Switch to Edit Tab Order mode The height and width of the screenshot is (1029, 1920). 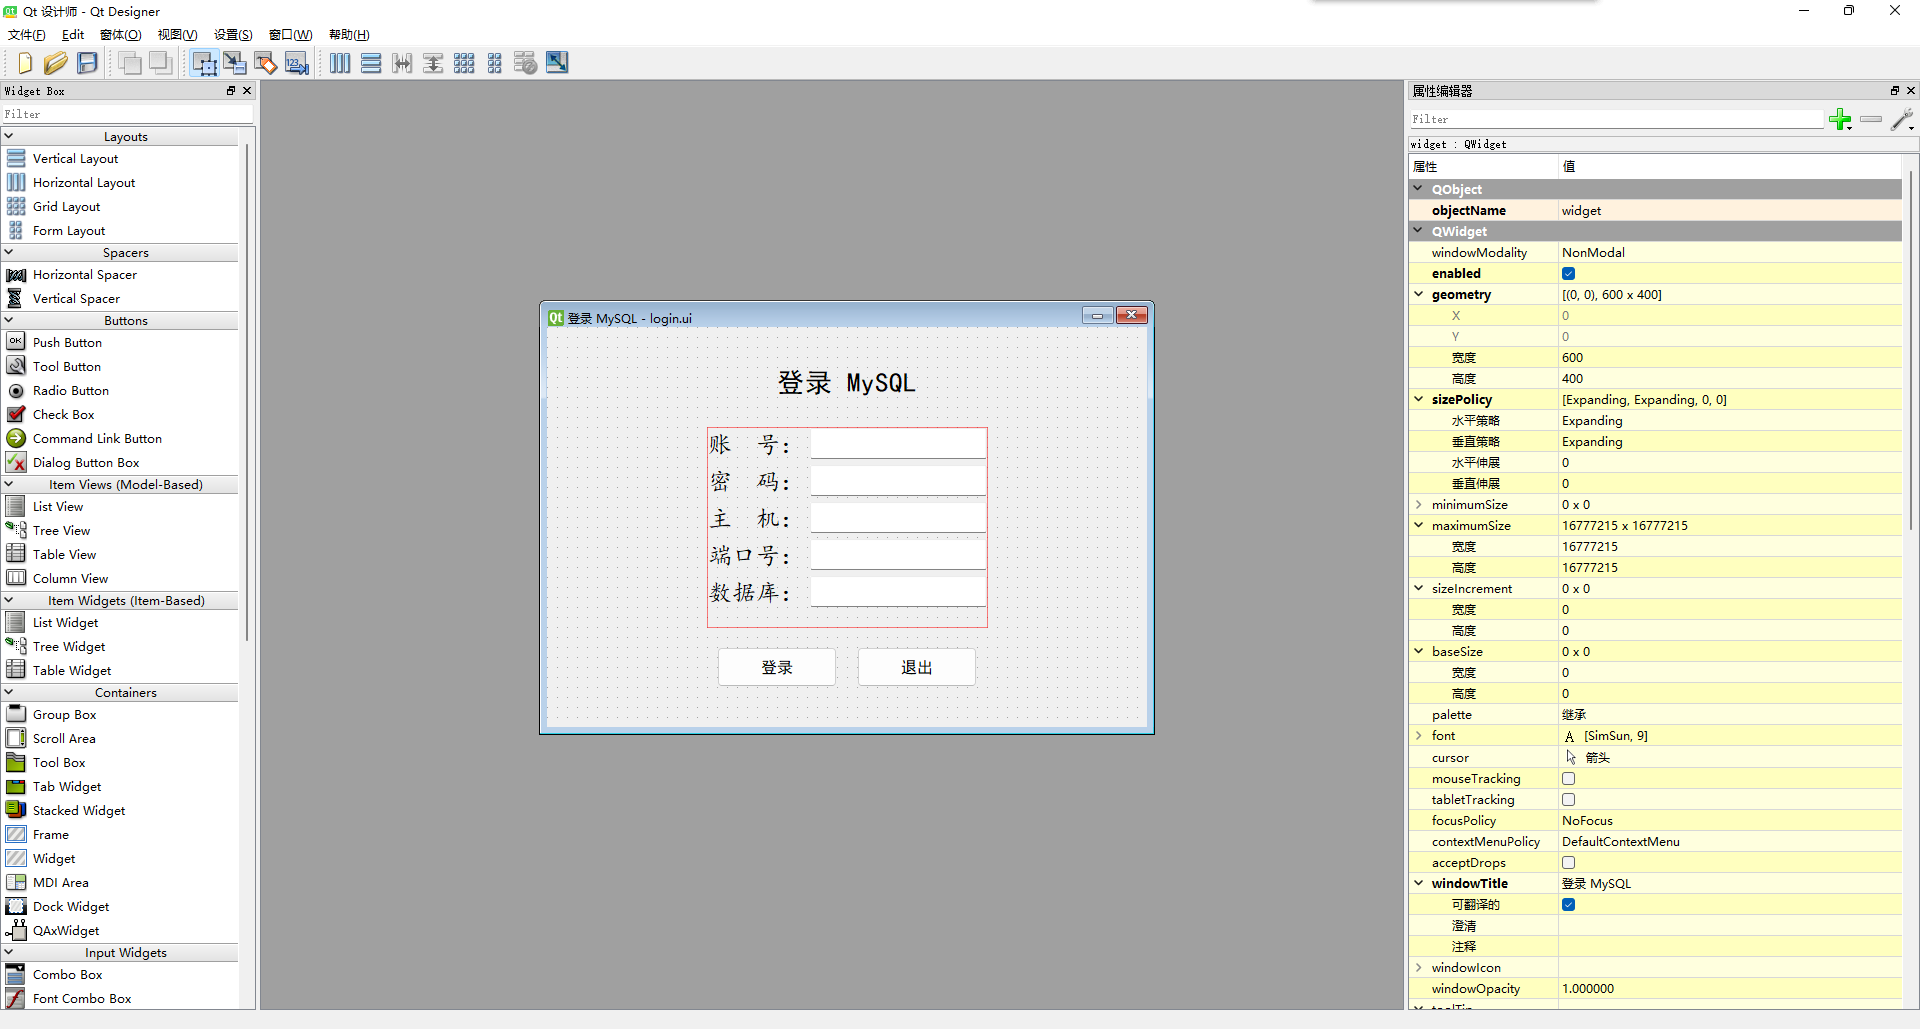(x=296, y=62)
